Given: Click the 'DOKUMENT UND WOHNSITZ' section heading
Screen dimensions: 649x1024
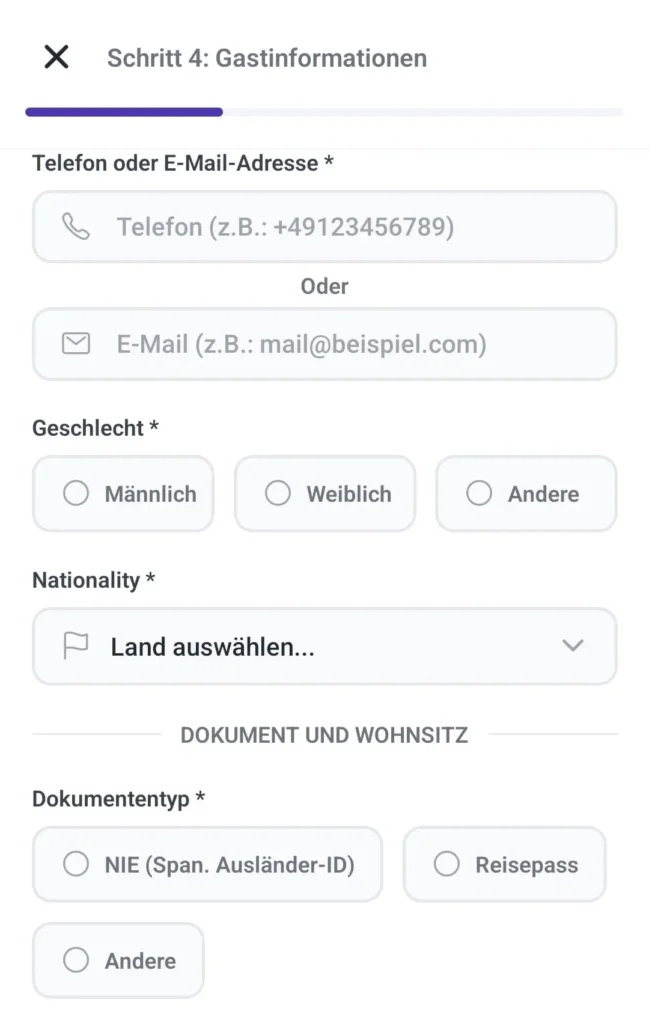Looking at the screenshot, I should [x=324, y=734].
